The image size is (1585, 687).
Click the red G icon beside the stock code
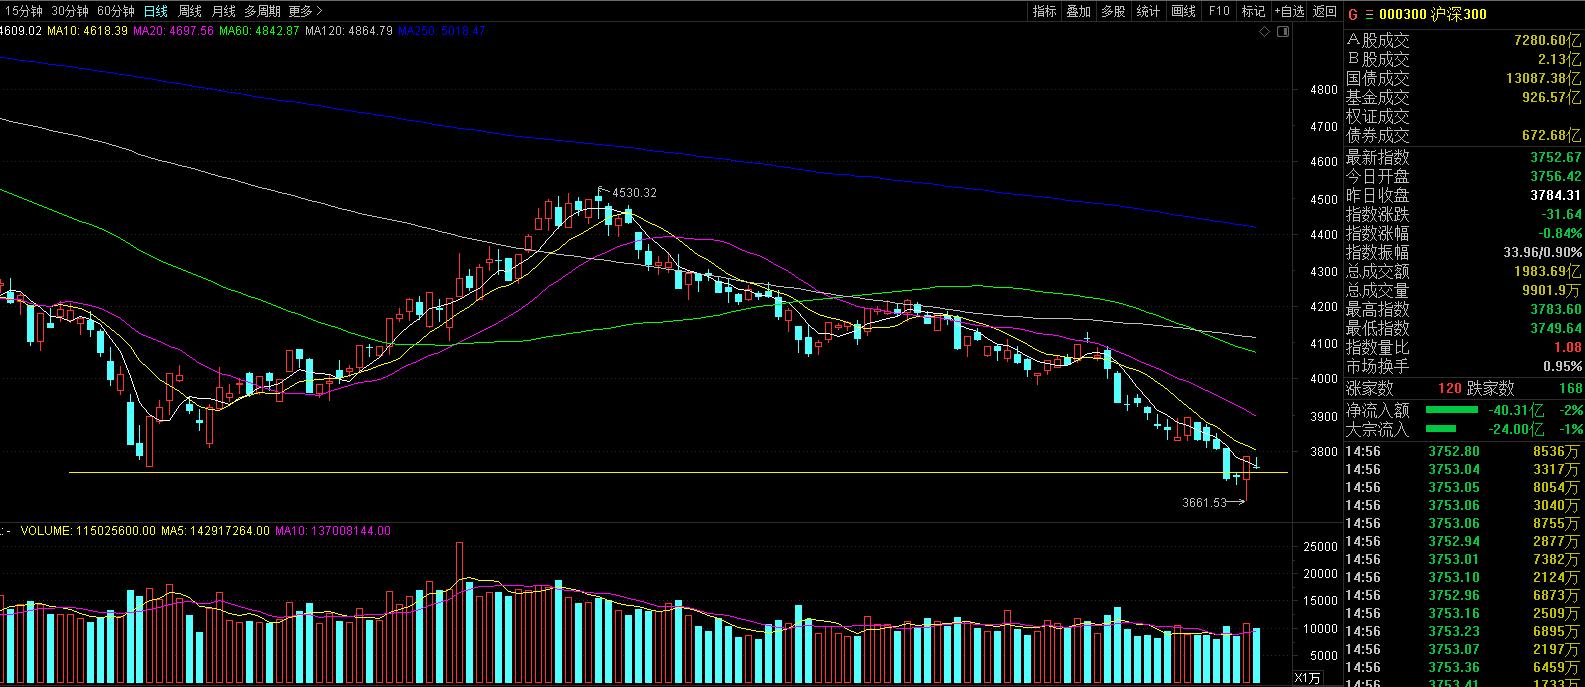click(1353, 14)
